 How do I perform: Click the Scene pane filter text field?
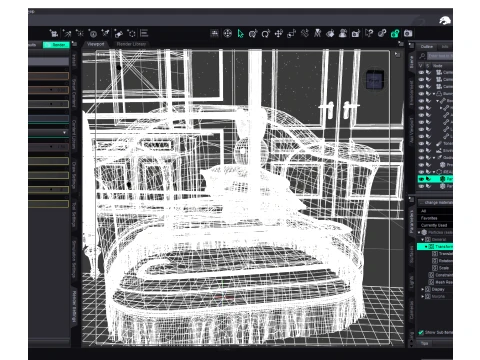click(440, 56)
